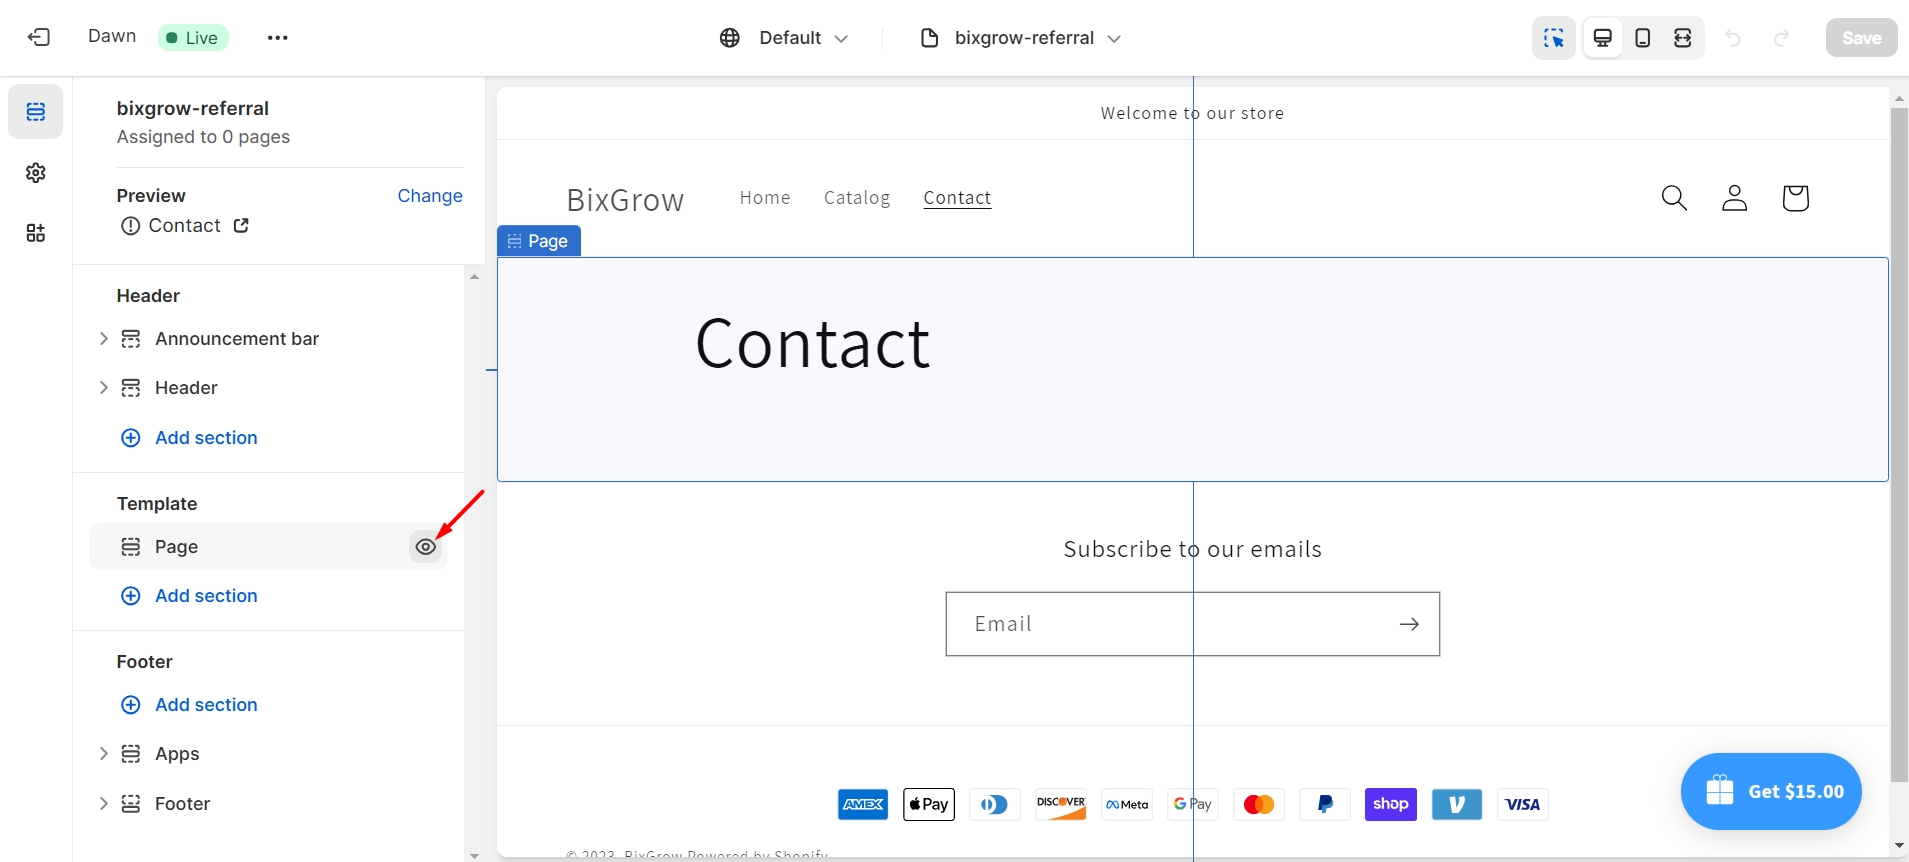
Task: Click the Contact page heading
Action: click(x=813, y=344)
